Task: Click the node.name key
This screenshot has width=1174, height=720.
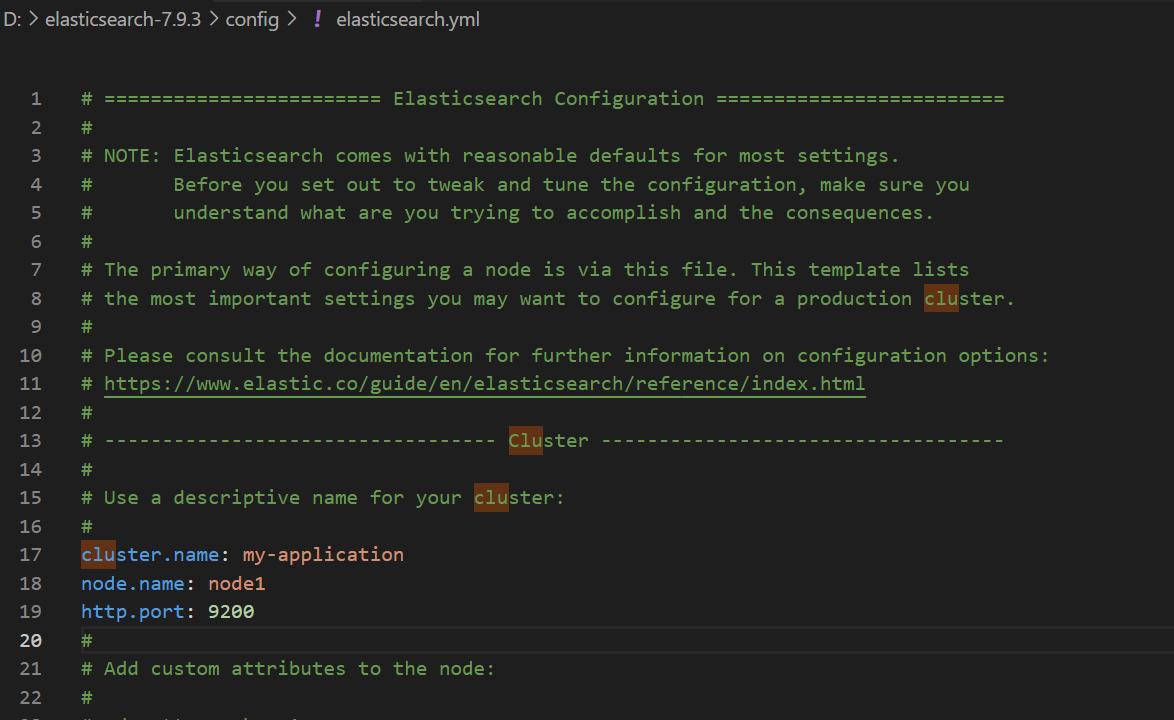Action: click(x=138, y=583)
